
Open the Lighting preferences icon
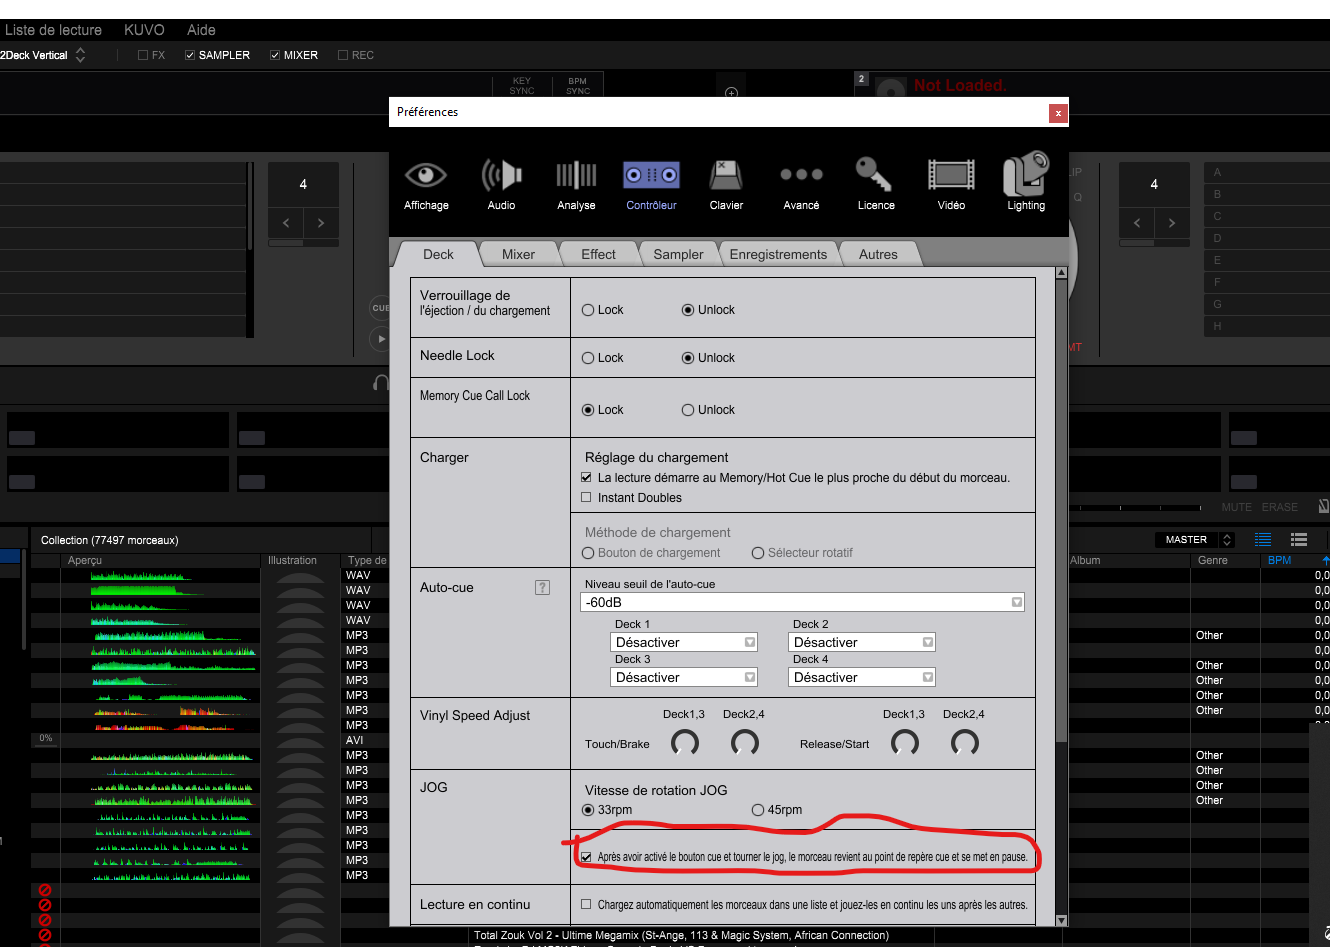click(x=1026, y=177)
